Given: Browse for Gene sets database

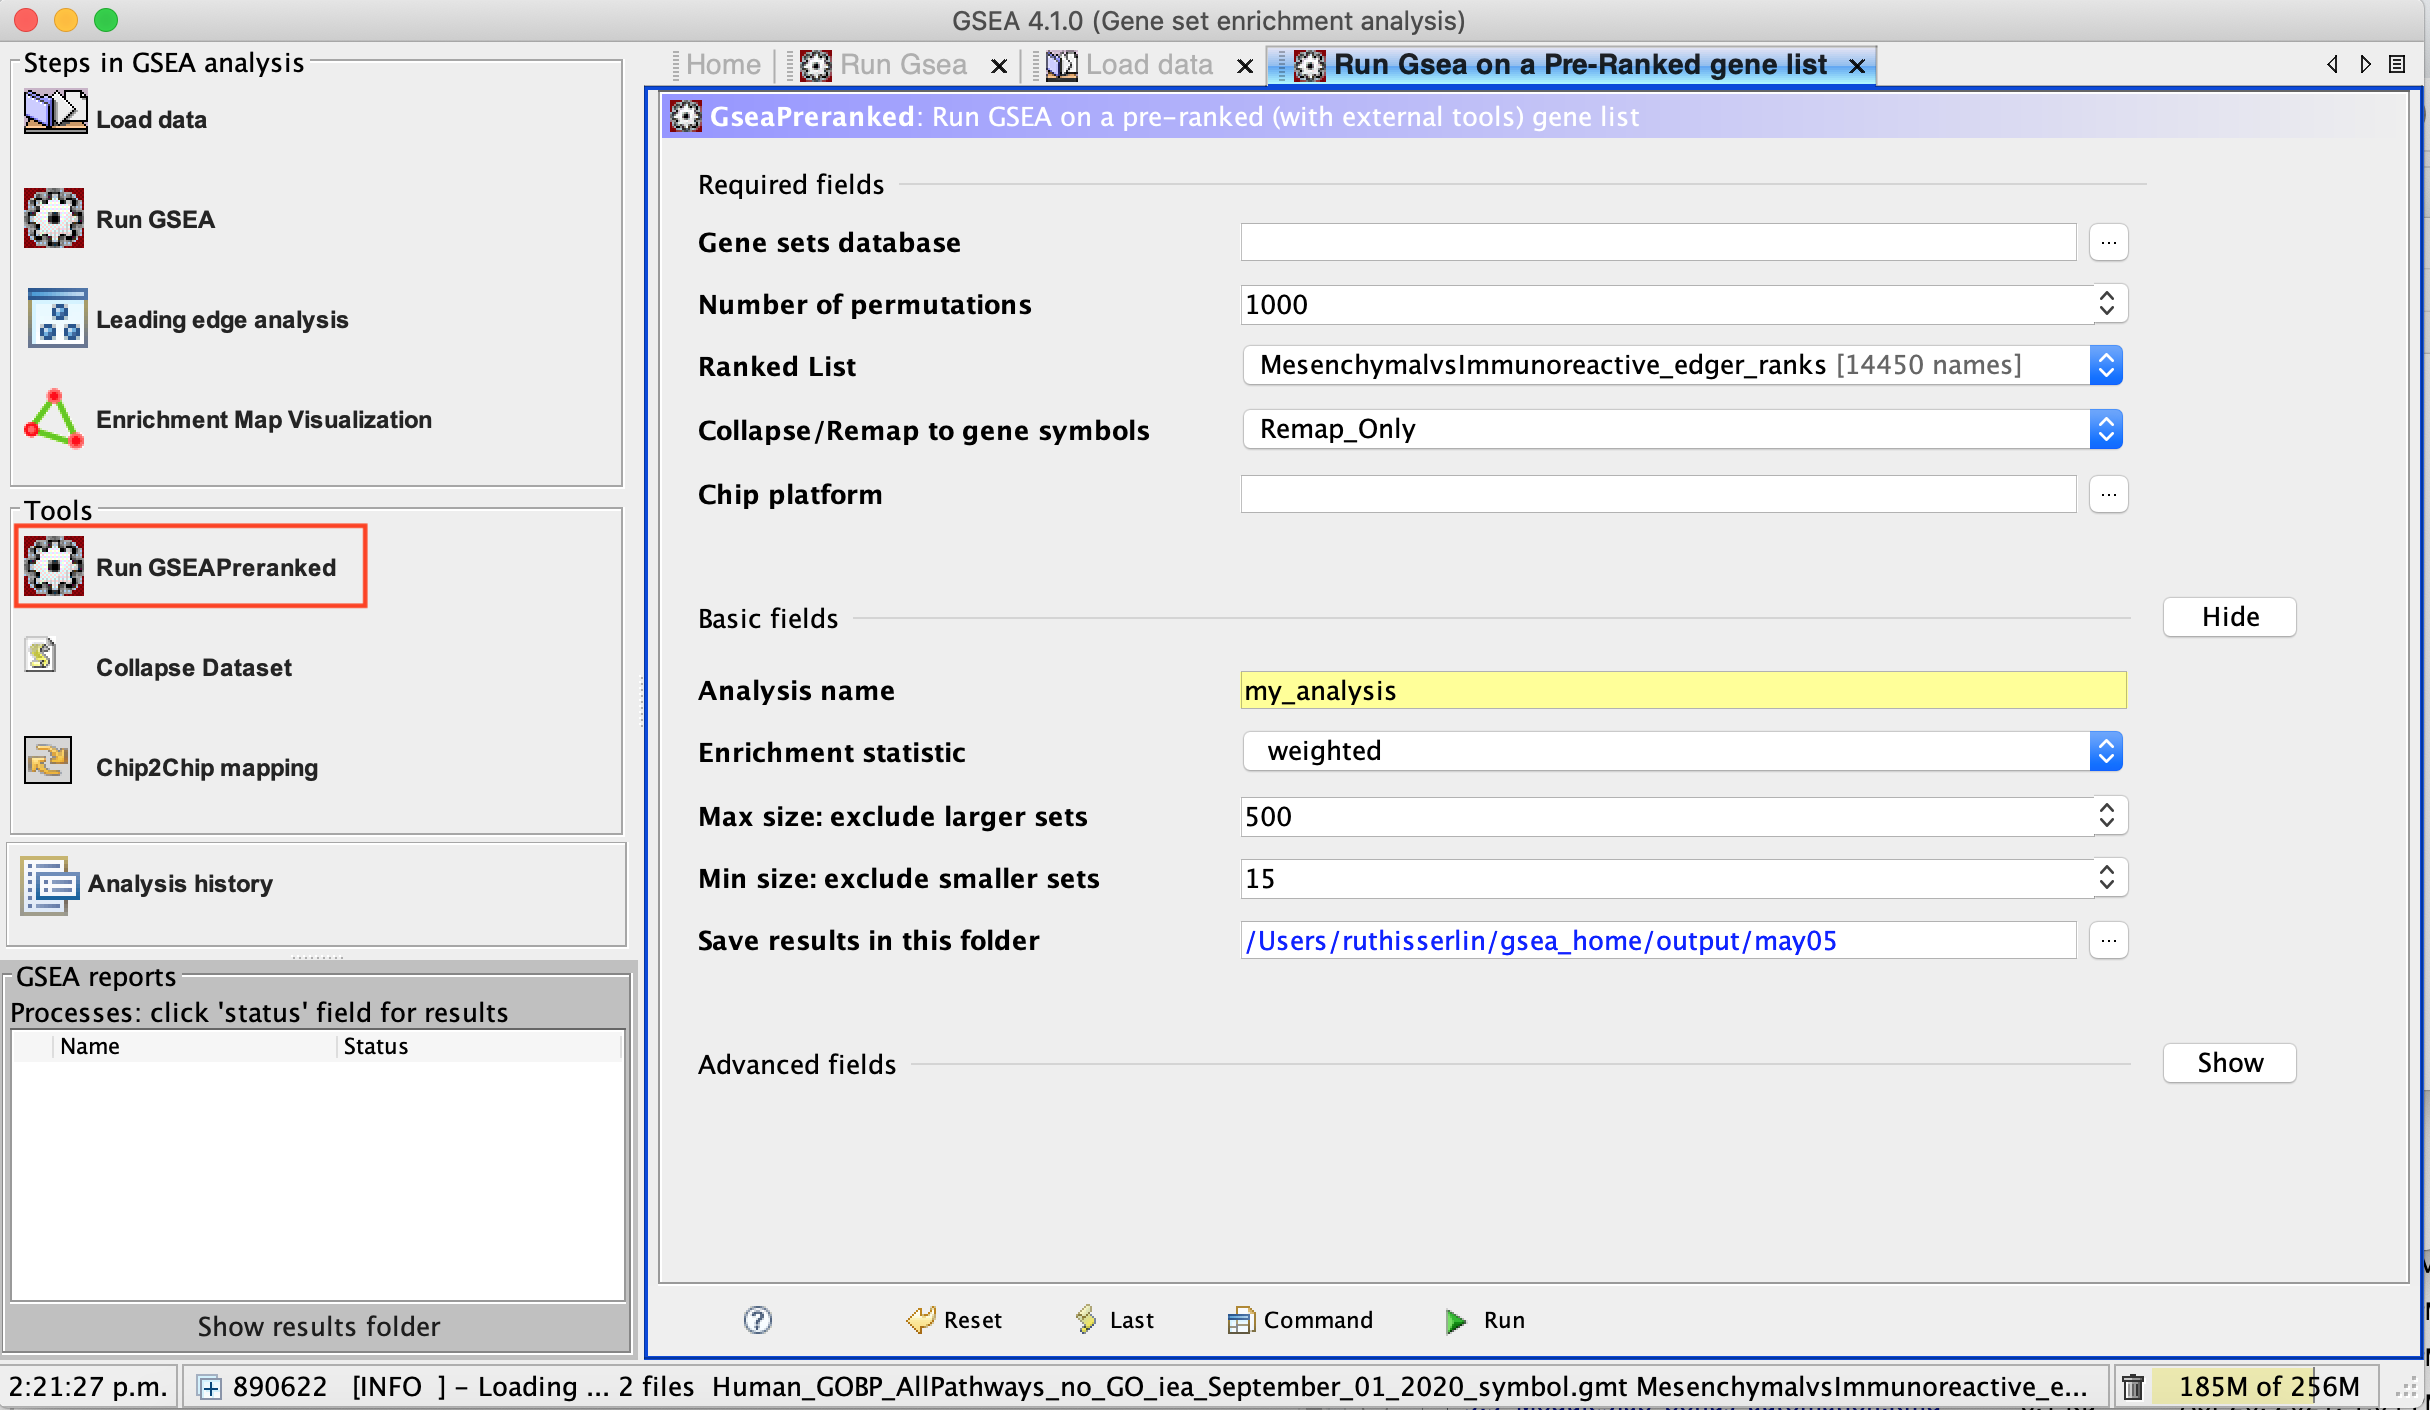Looking at the screenshot, I should (x=2109, y=242).
